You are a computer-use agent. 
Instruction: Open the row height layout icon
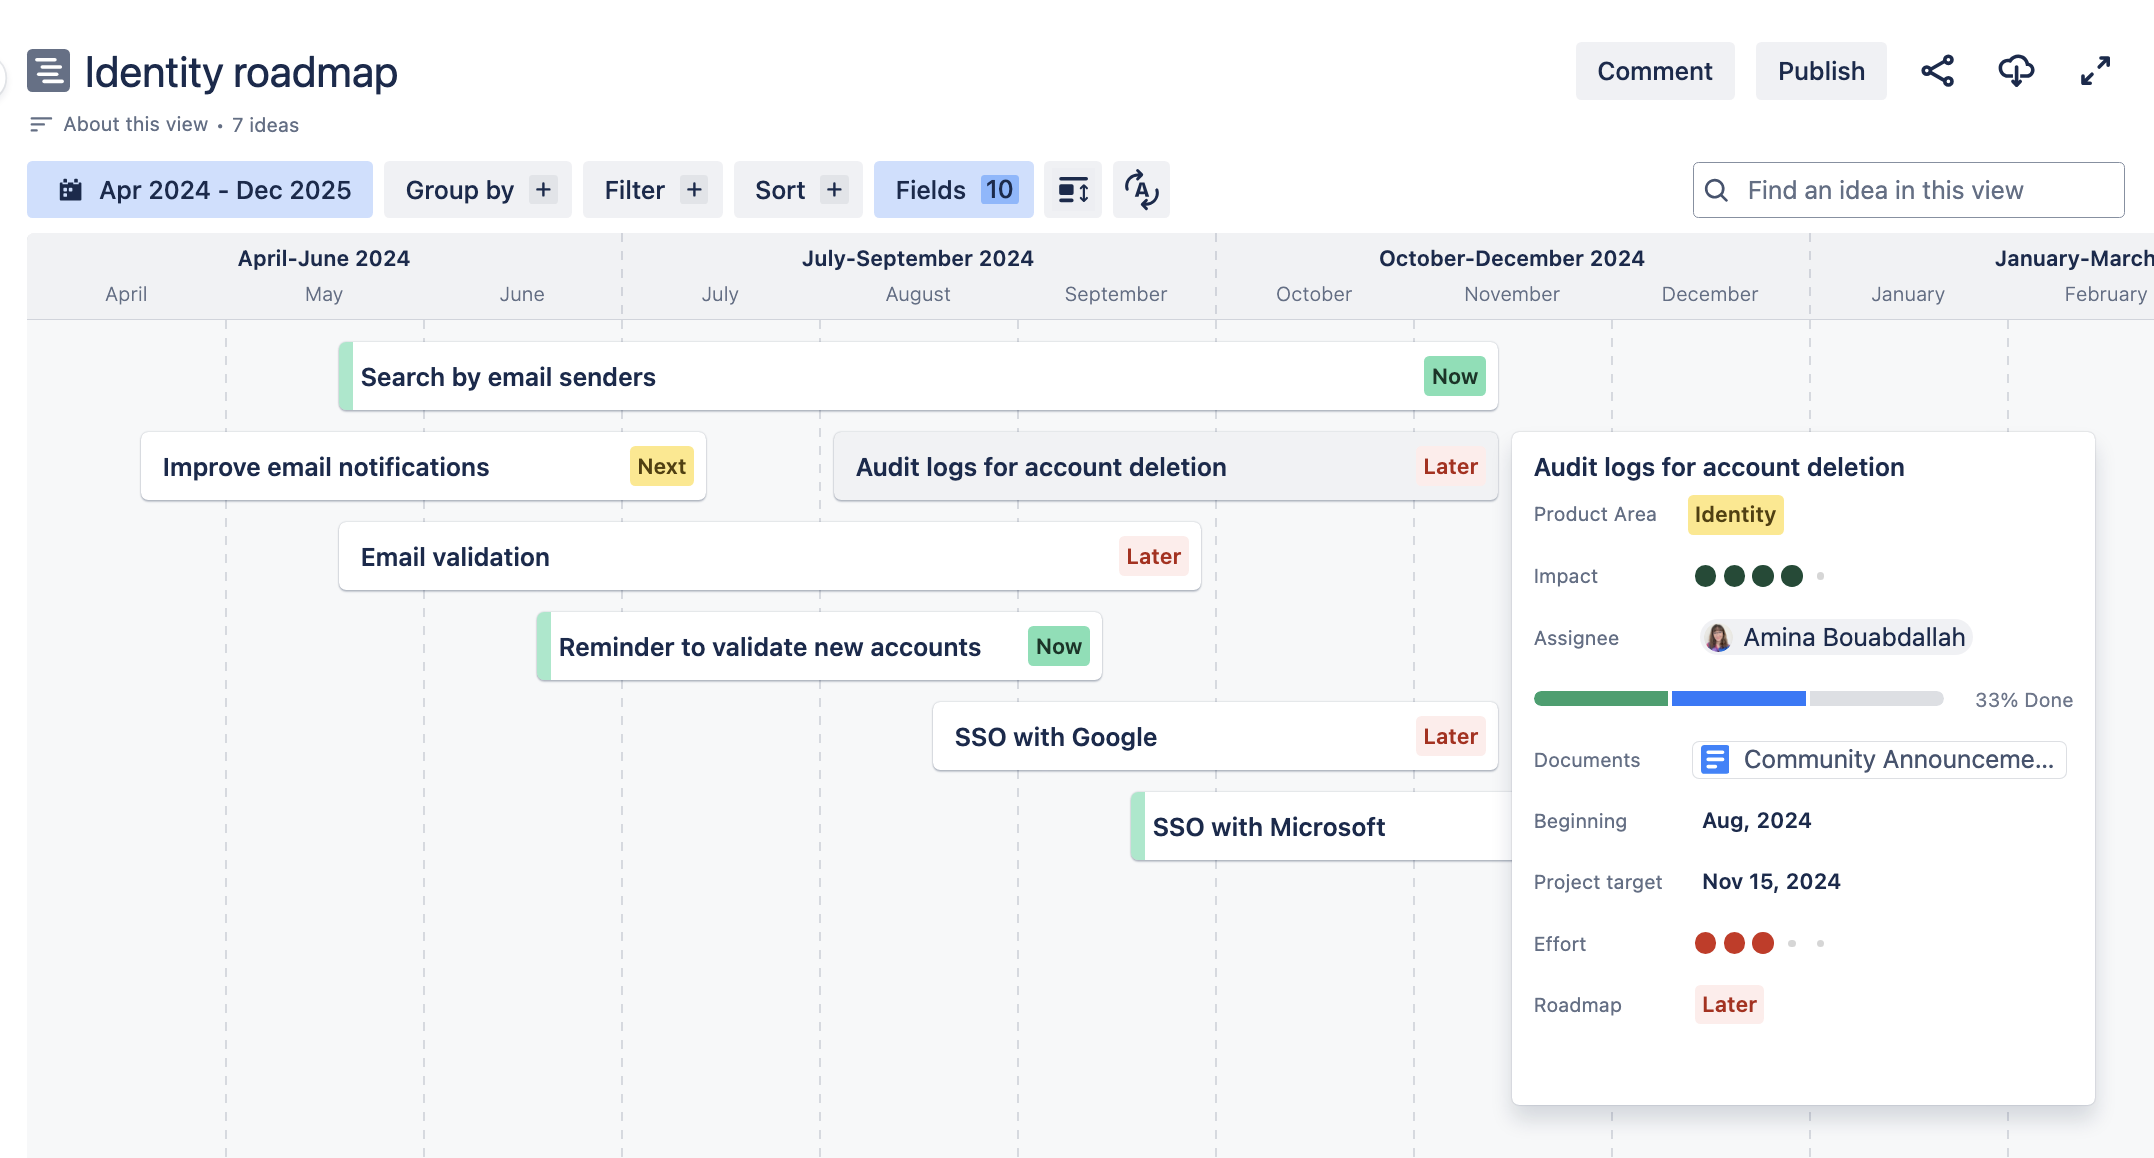tap(1073, 190)
